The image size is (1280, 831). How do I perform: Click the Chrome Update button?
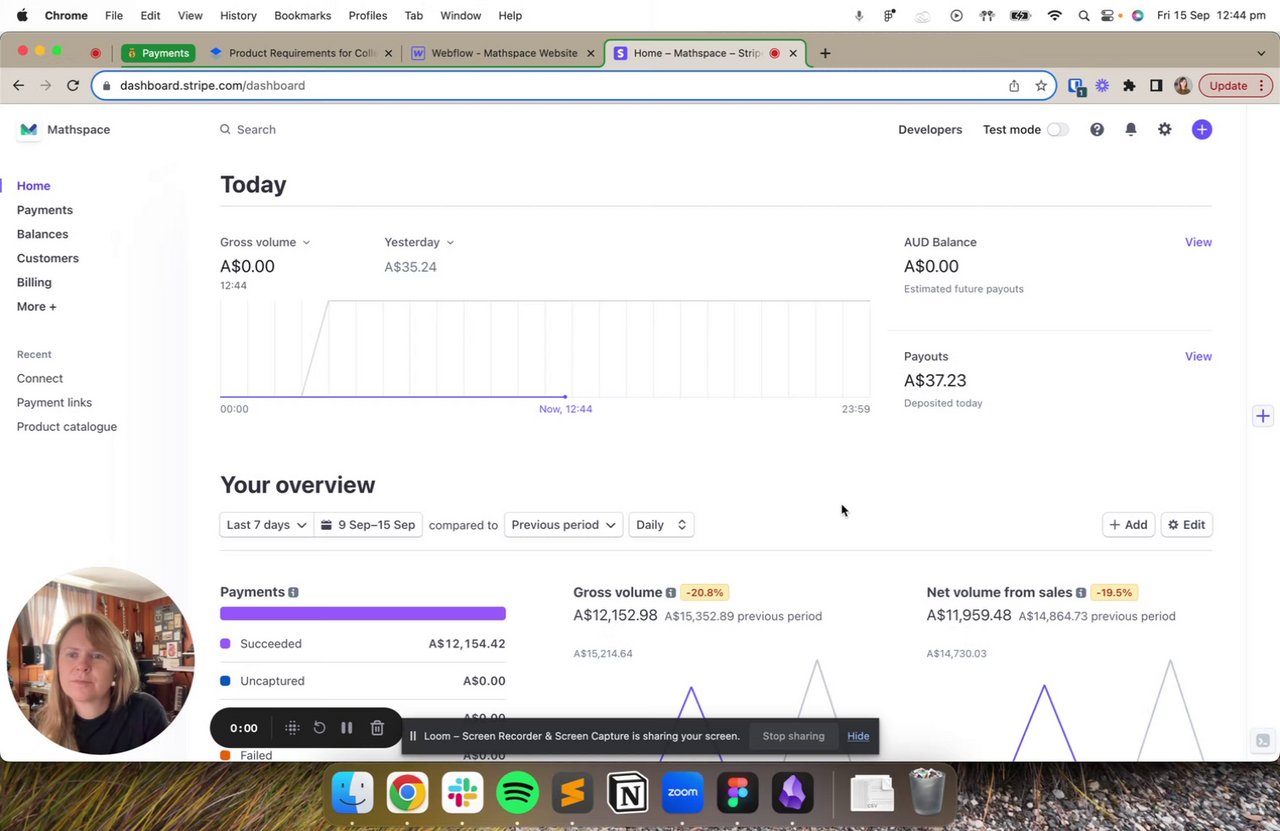(1235, 86)
